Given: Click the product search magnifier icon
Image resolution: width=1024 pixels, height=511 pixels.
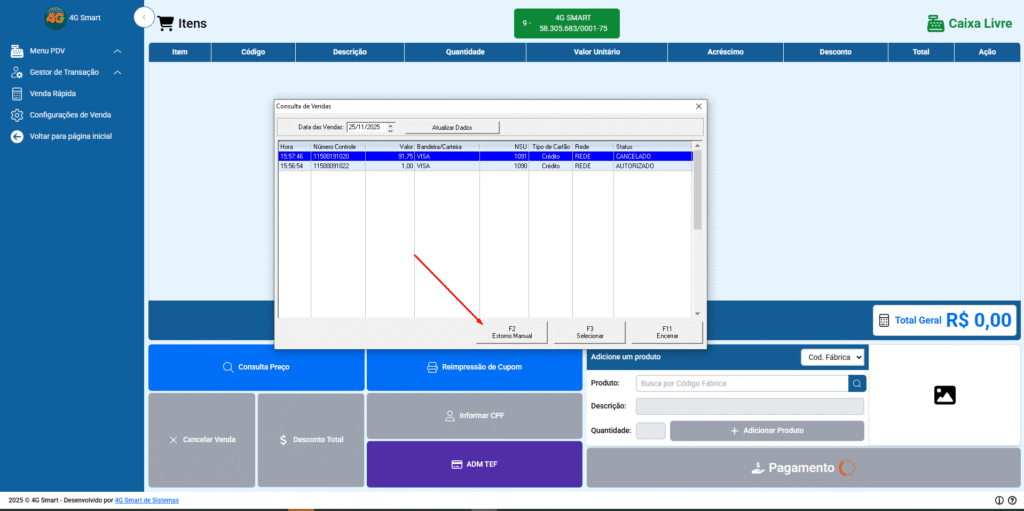Looking at the screenshot, I should coord(857,383).
